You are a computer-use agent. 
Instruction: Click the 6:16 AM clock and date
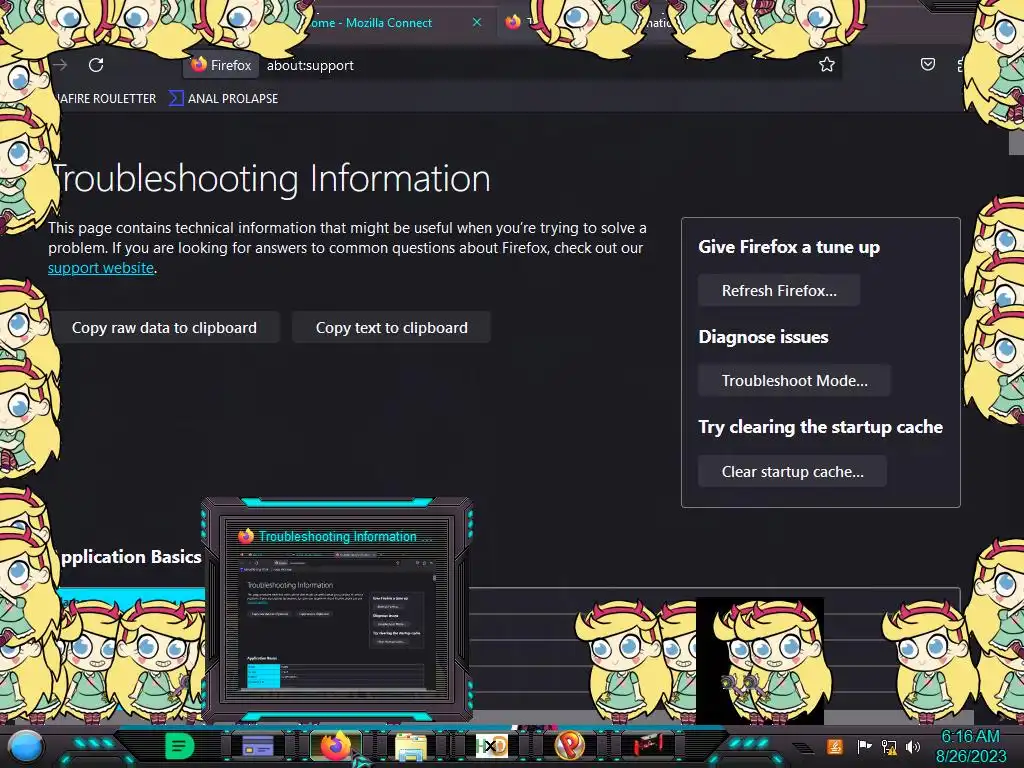(x=970, y=746)
